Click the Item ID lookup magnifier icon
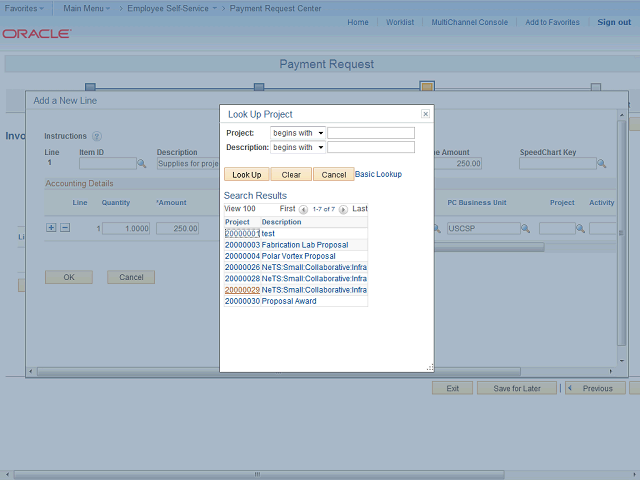 [142, 163]
